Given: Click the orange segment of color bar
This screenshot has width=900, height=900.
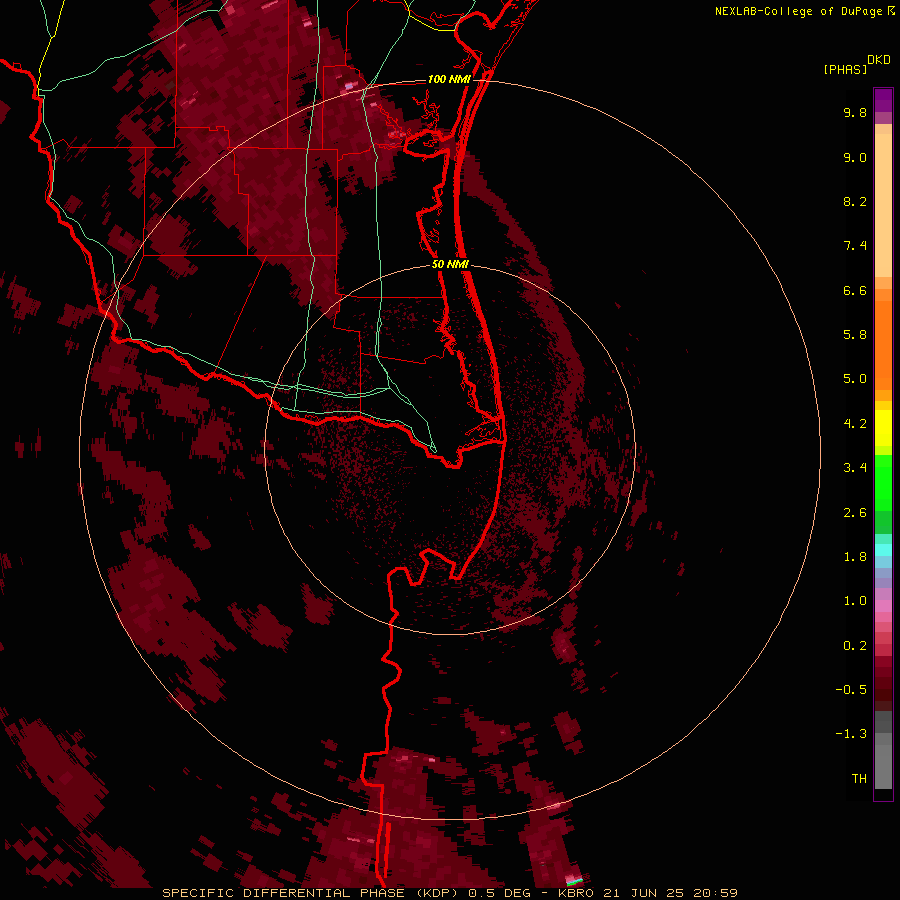Looking at the screenshot, I should pyautogui.click(x=883, y=344).
